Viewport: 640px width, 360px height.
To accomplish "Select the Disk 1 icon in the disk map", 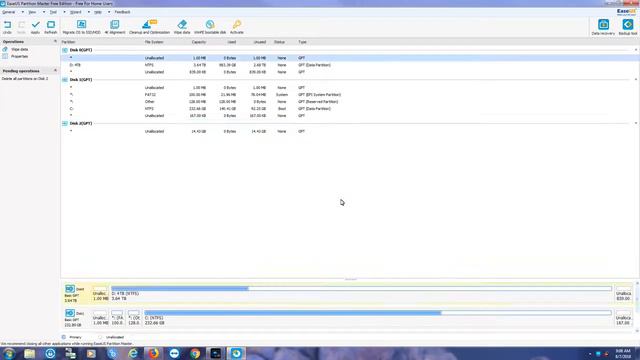I will tap(70, 313).
